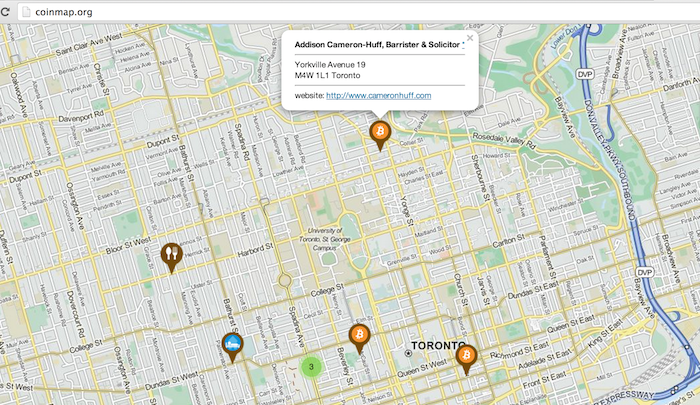Click the Adelaide St East label

[544, 359]
